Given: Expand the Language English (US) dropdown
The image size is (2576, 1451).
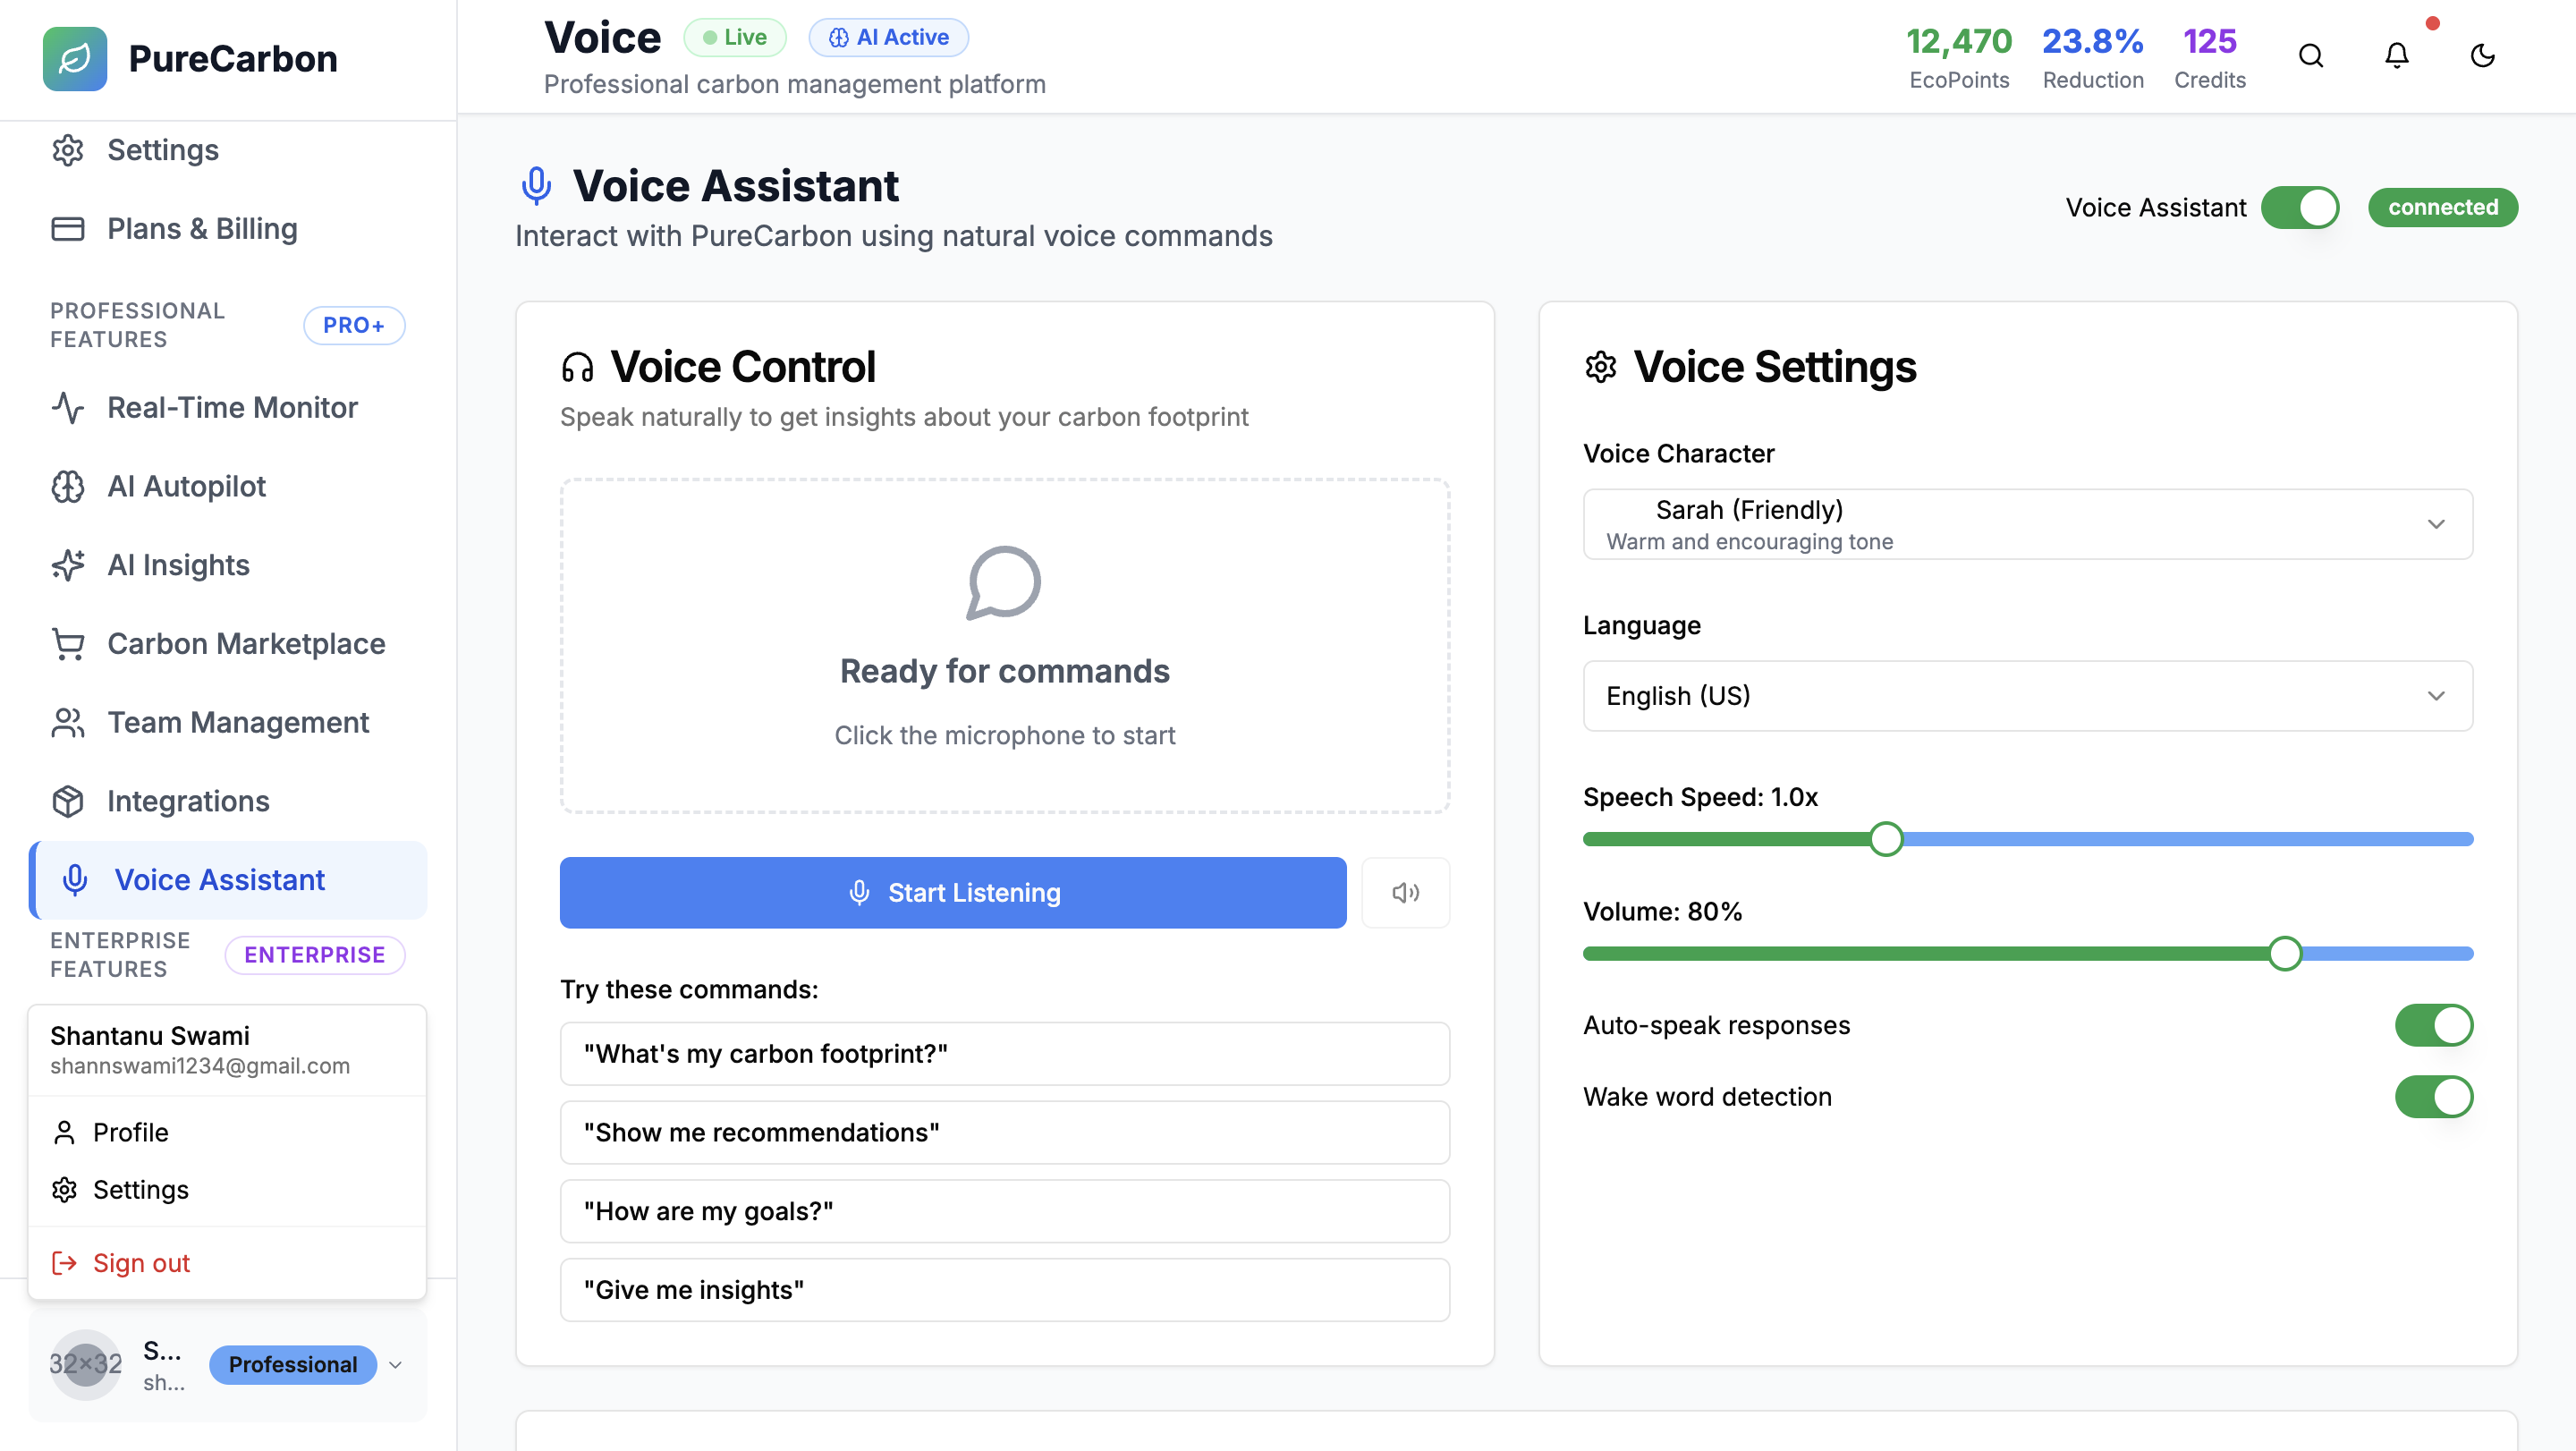Looking at the screenshot, I should (x=2027, y=696).
